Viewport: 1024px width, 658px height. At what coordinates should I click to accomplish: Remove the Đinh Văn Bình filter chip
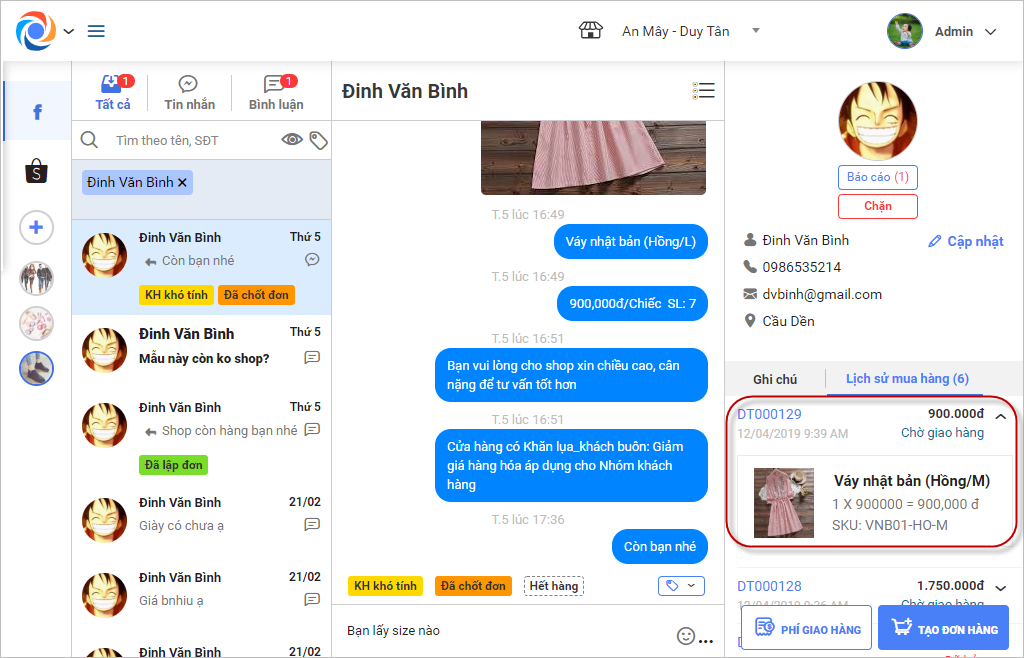(x=182, y=183)
